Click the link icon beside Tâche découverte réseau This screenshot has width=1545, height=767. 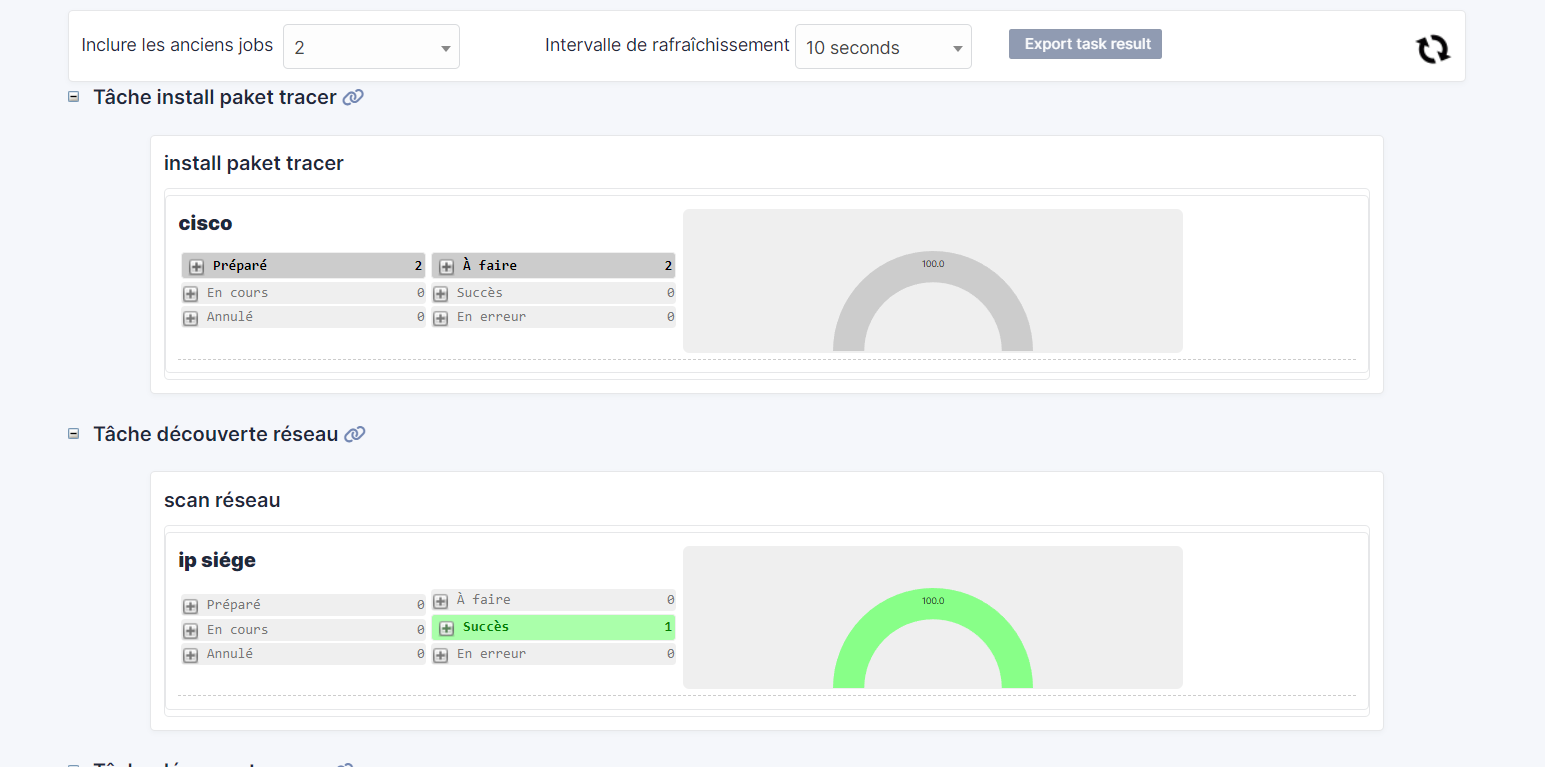[x=354, y=434]
